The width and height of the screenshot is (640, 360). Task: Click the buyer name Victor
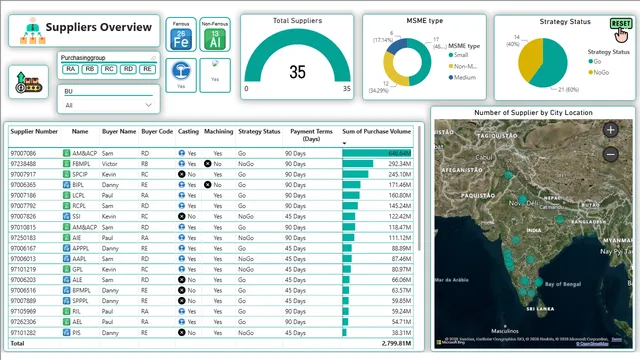point(109,164)
